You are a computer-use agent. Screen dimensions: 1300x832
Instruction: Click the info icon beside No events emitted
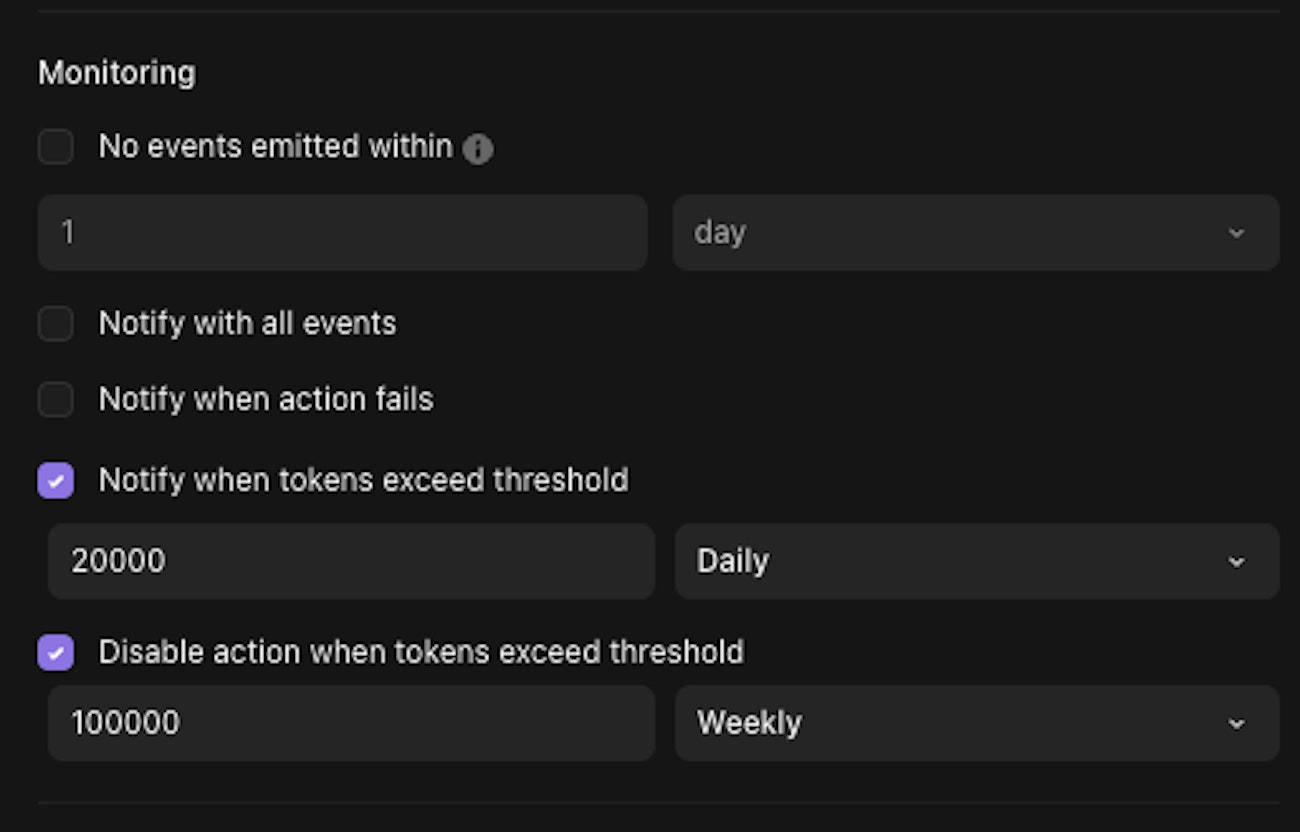pos(478,149)
